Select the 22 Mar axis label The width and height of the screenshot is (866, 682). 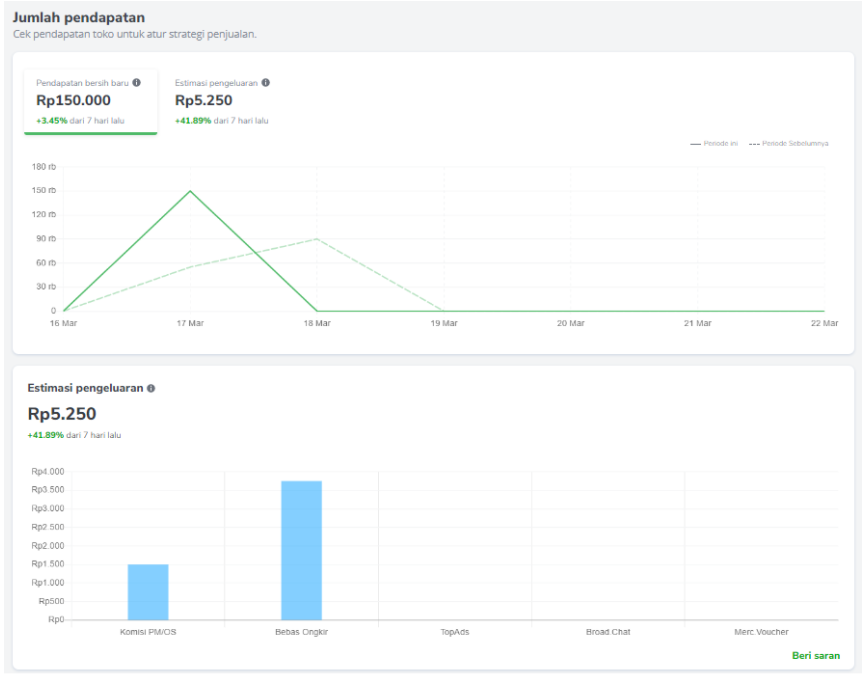tap(824, 323)
